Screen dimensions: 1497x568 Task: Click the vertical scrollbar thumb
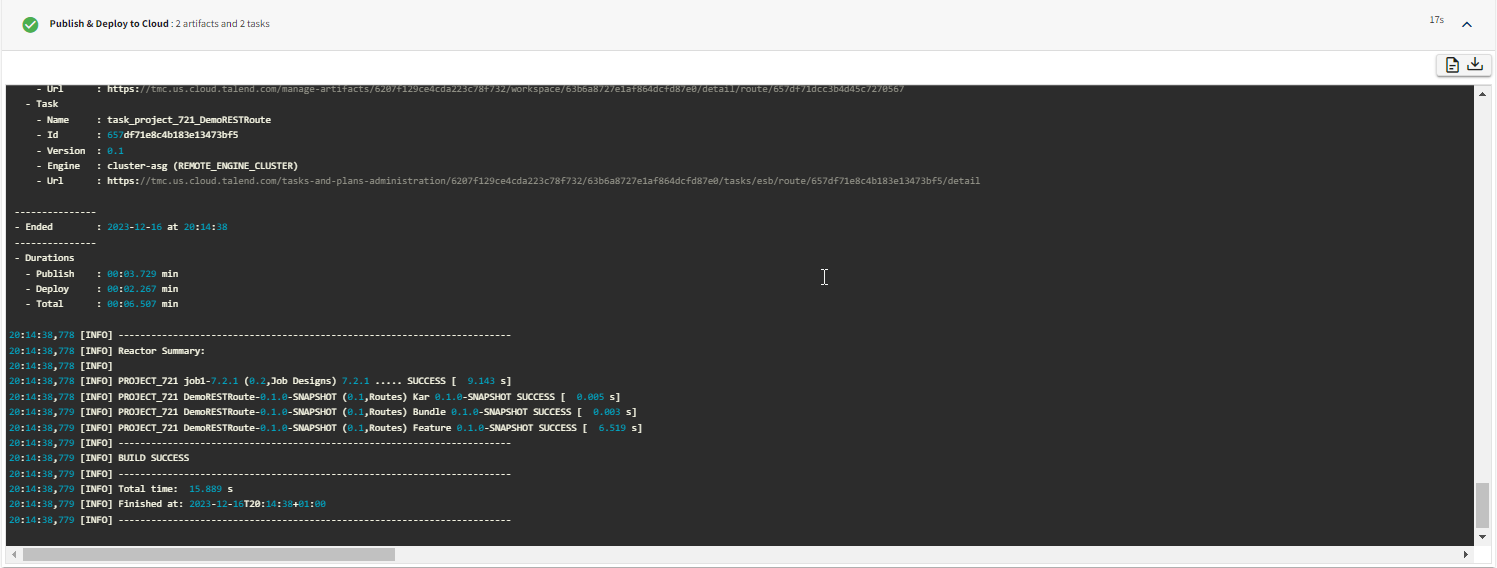pyautogui.click(x=1483, y=506)
